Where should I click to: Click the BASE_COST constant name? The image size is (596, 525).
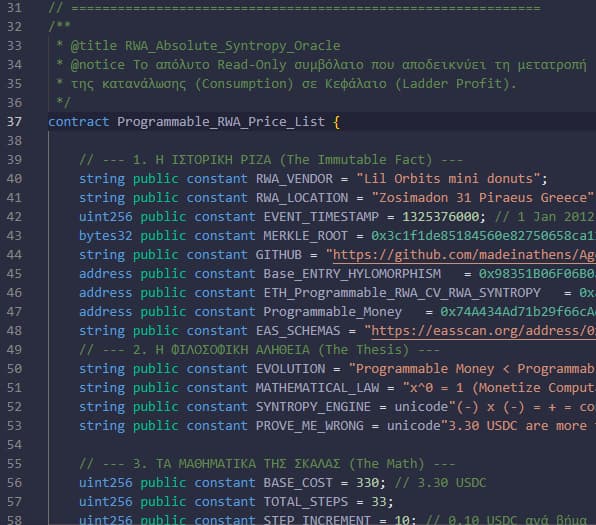tap(298, 483)
